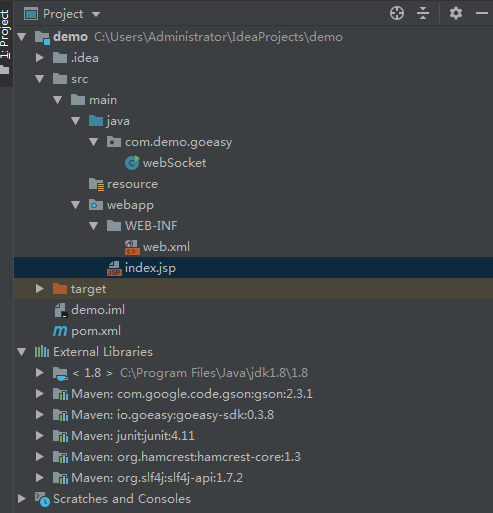Click the External Libraries bars icon
This screenshot has width=493, height=513.
click(x=42, y=352)
